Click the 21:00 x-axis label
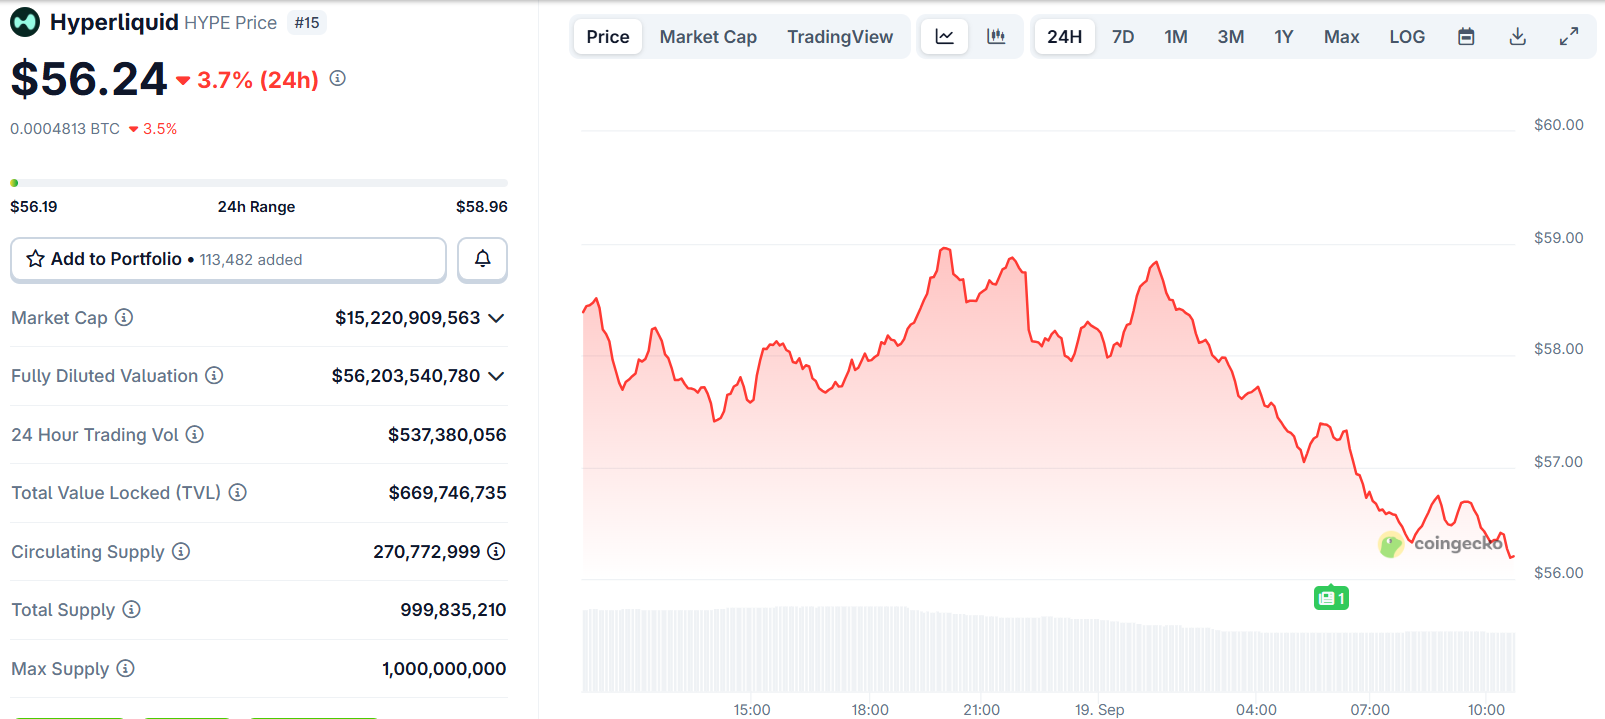This screenshot has height=719, width=1605. point(982,710)
